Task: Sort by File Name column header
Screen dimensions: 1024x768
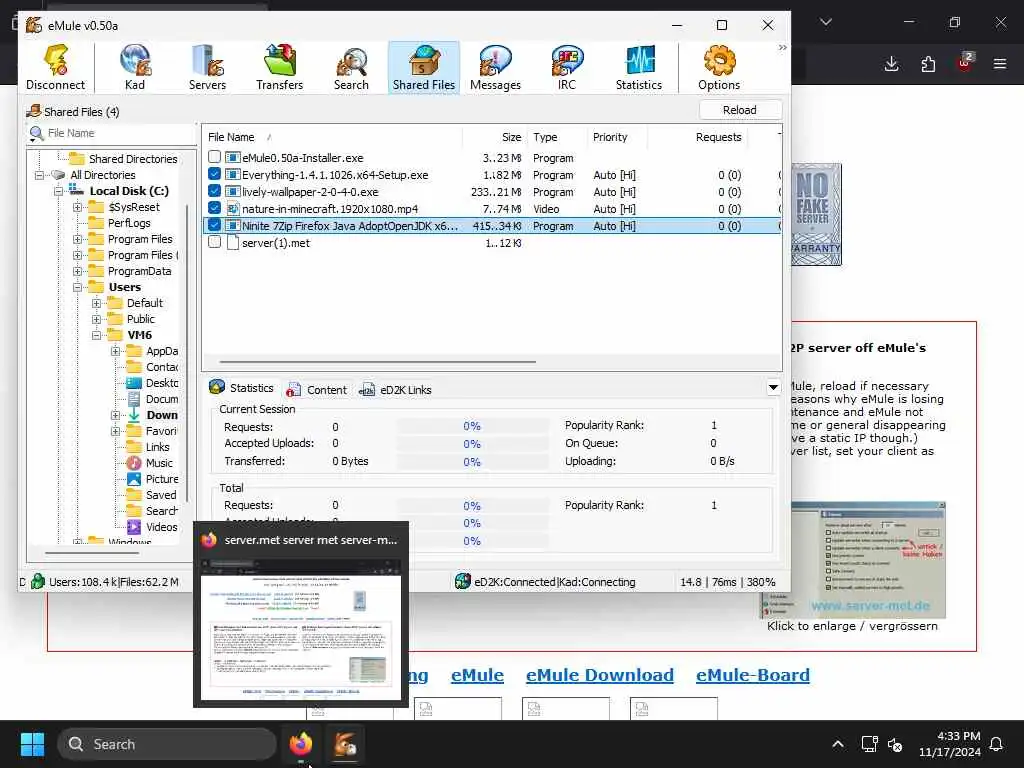Action: click(x=231, y=137)
